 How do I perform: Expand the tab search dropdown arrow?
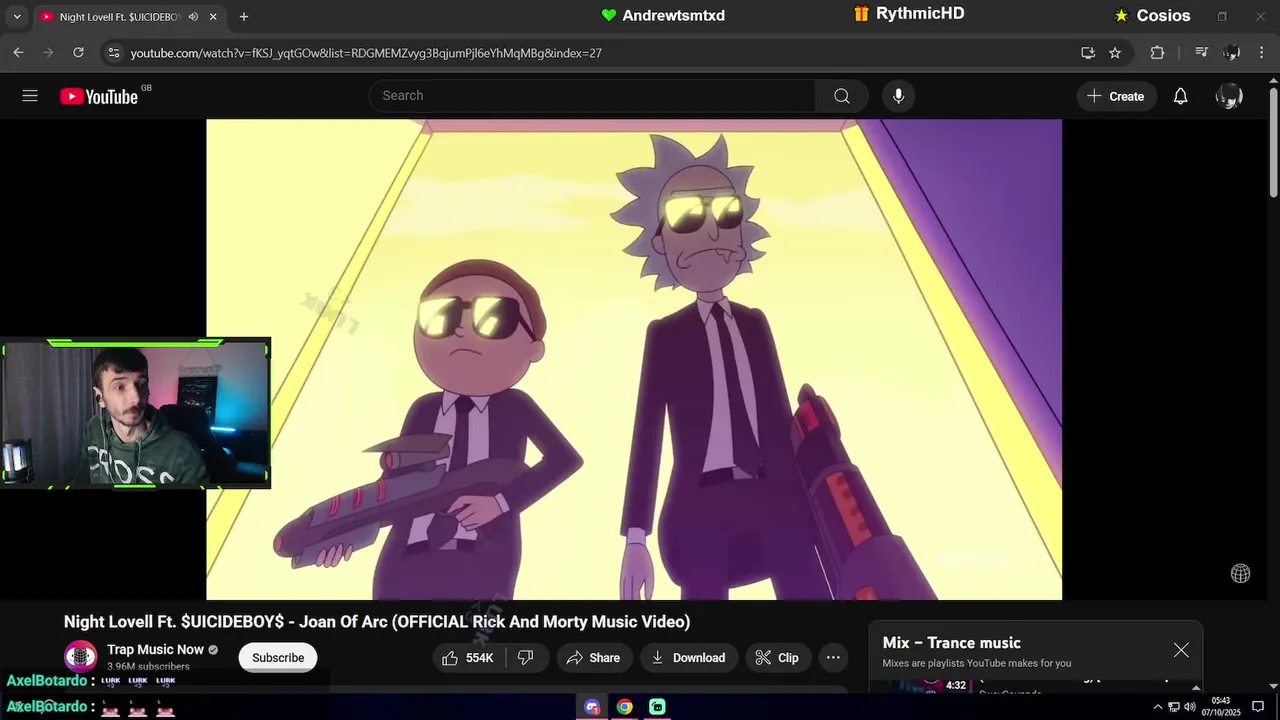(x=16, y=17)
